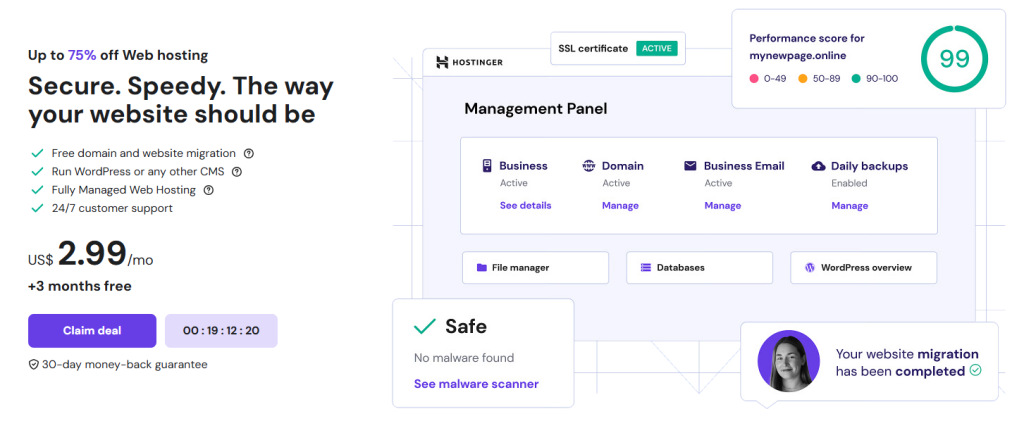Click the Daily backups cloud icon
This screenshot has width=1024, height=428.
[818, 166]
